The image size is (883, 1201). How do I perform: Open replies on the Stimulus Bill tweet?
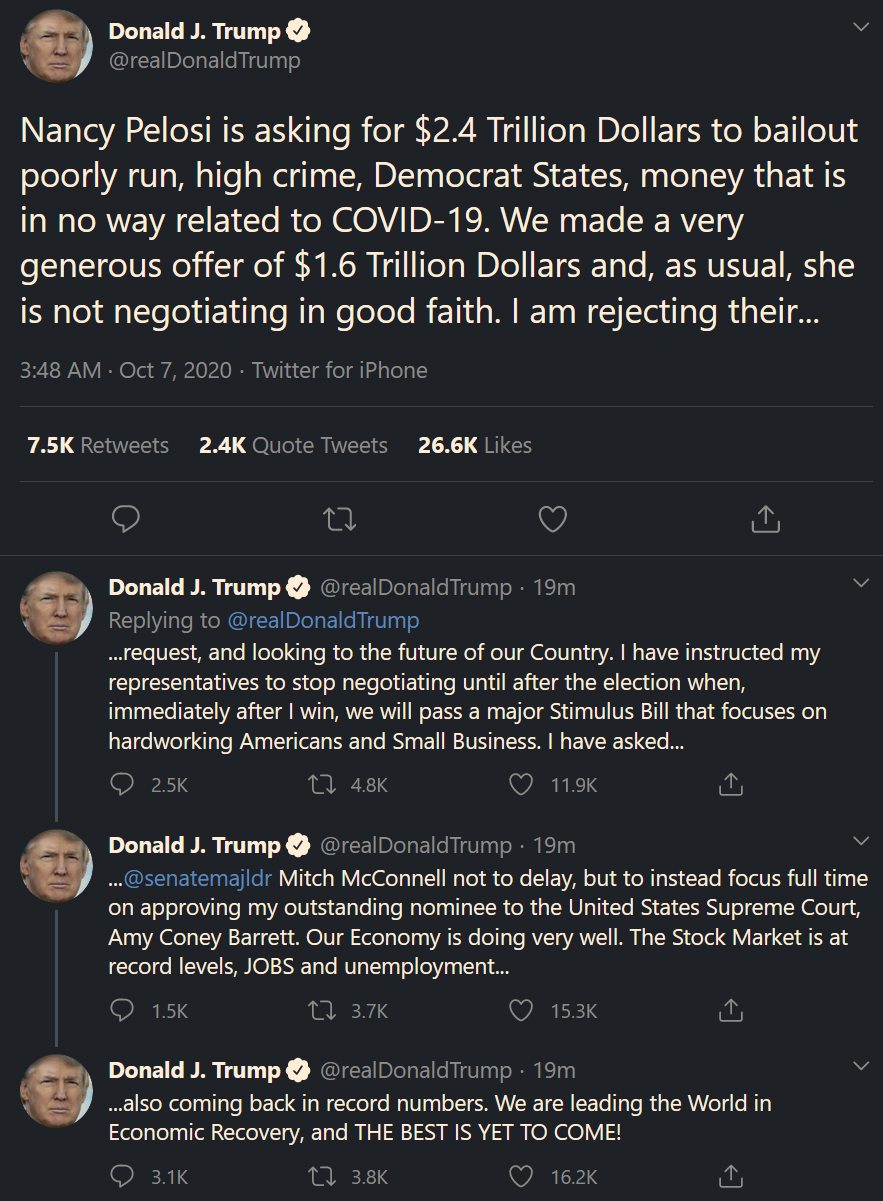[125, 785]
